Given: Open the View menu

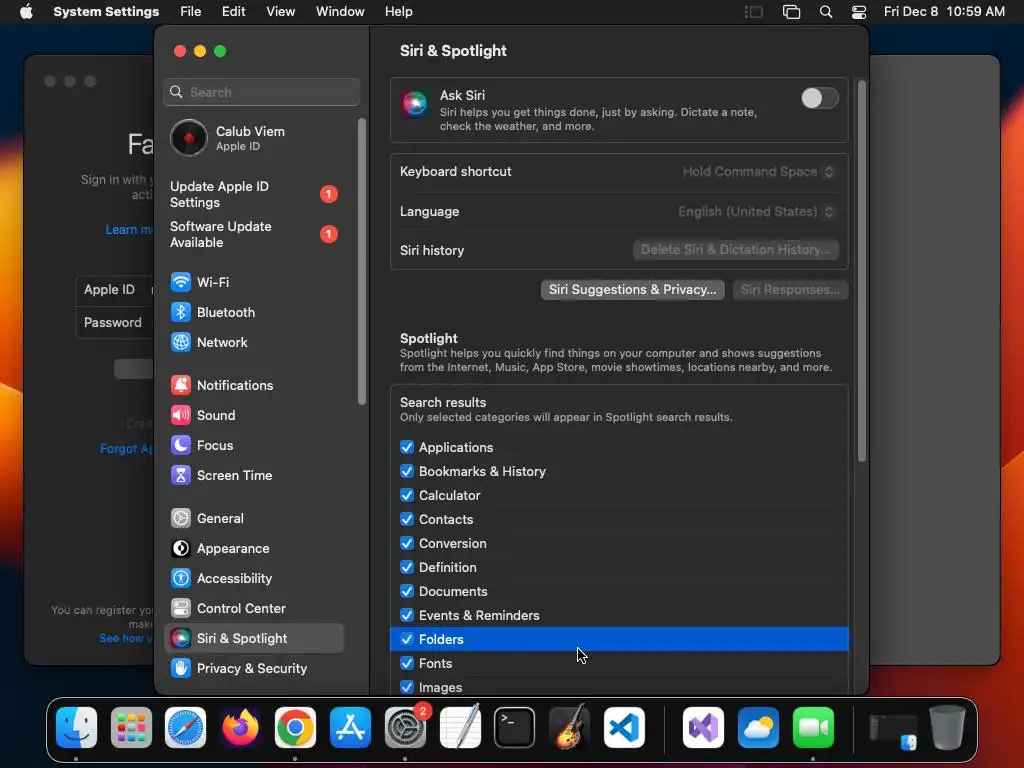Looking at the screenshot, I should pyautogui.click(x=280, y=12).
